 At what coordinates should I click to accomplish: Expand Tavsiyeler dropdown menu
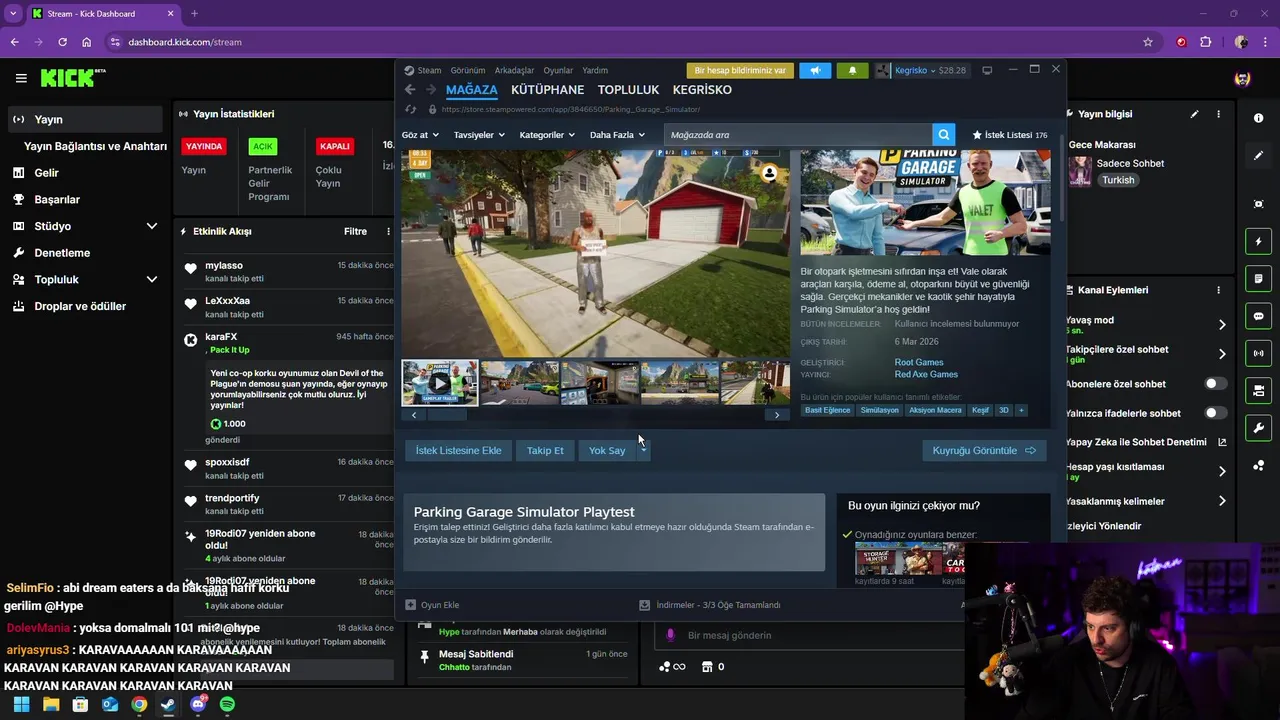(479, 135)
